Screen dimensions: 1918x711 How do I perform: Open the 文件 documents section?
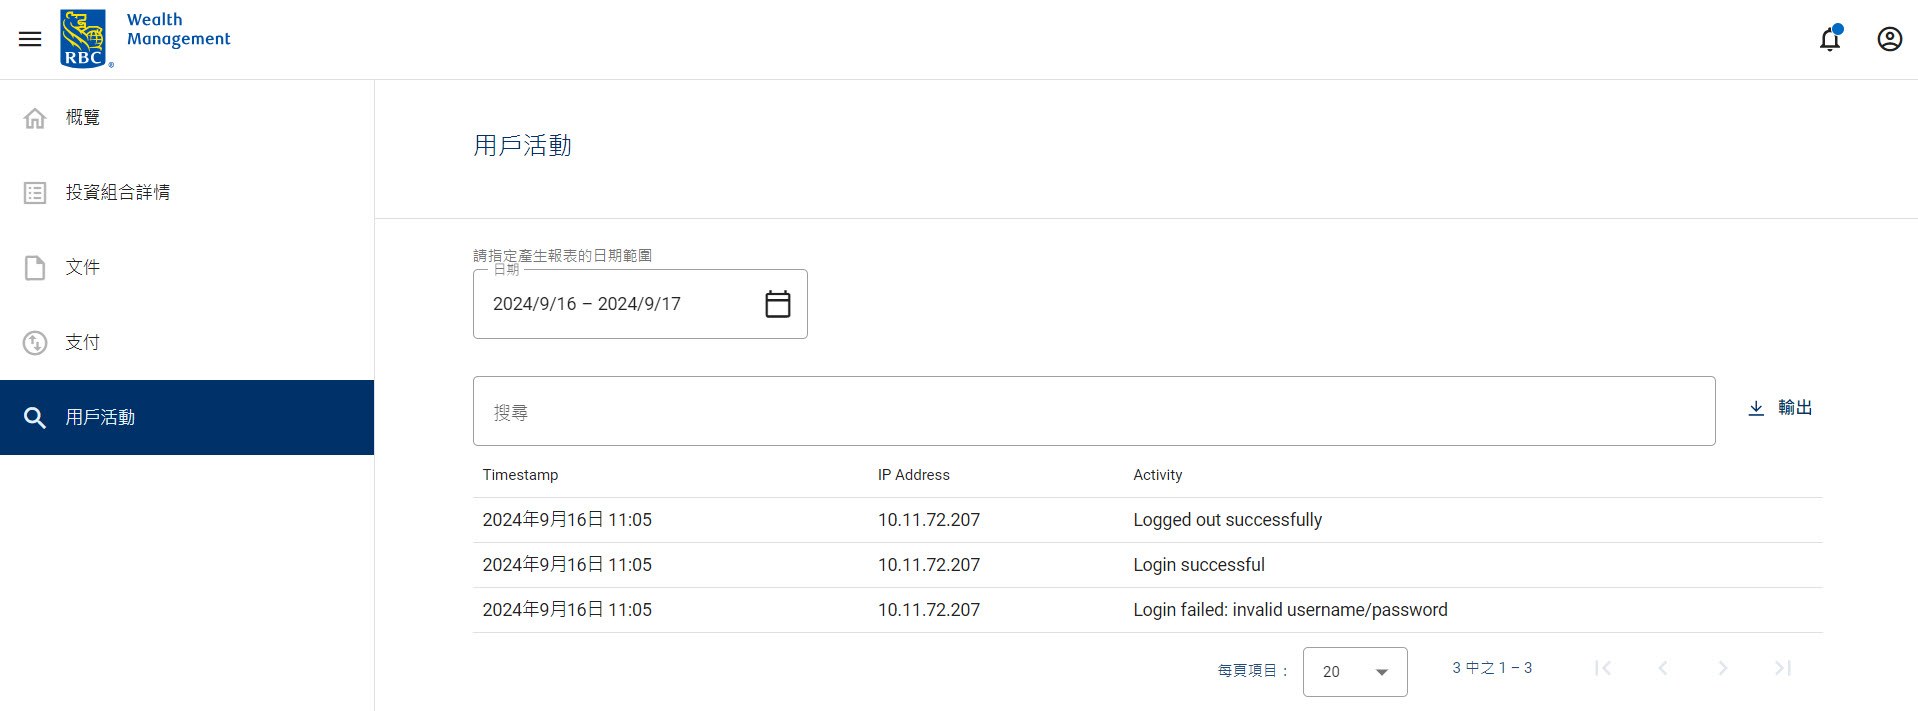coord(187,268)
